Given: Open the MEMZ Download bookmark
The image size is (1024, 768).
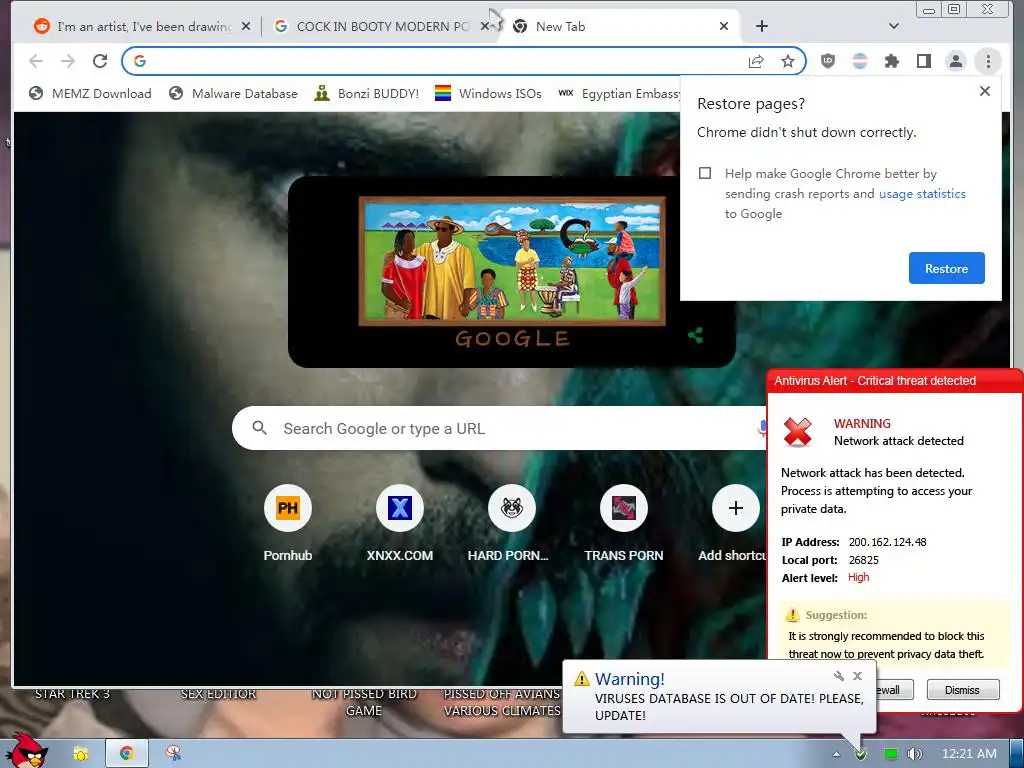Looking at the screenshot, I should (90, 93).
